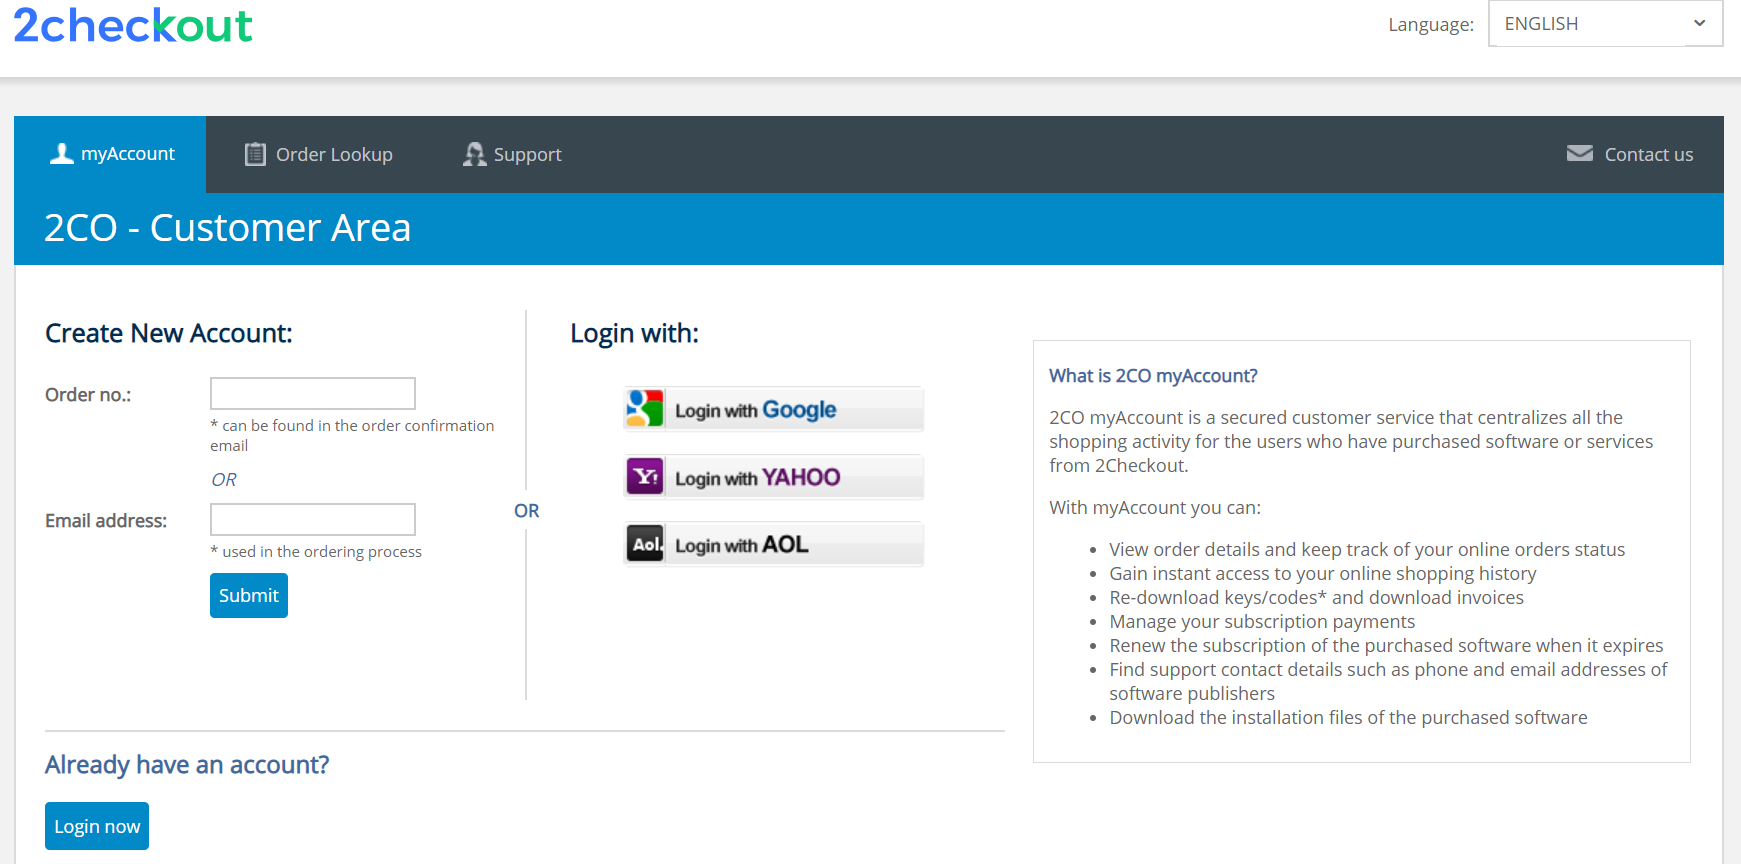The width and height of the screenshot is (1741, 864).
Task: Click 'Renew the subscription' bullet text
Action: coord(1386,646)
